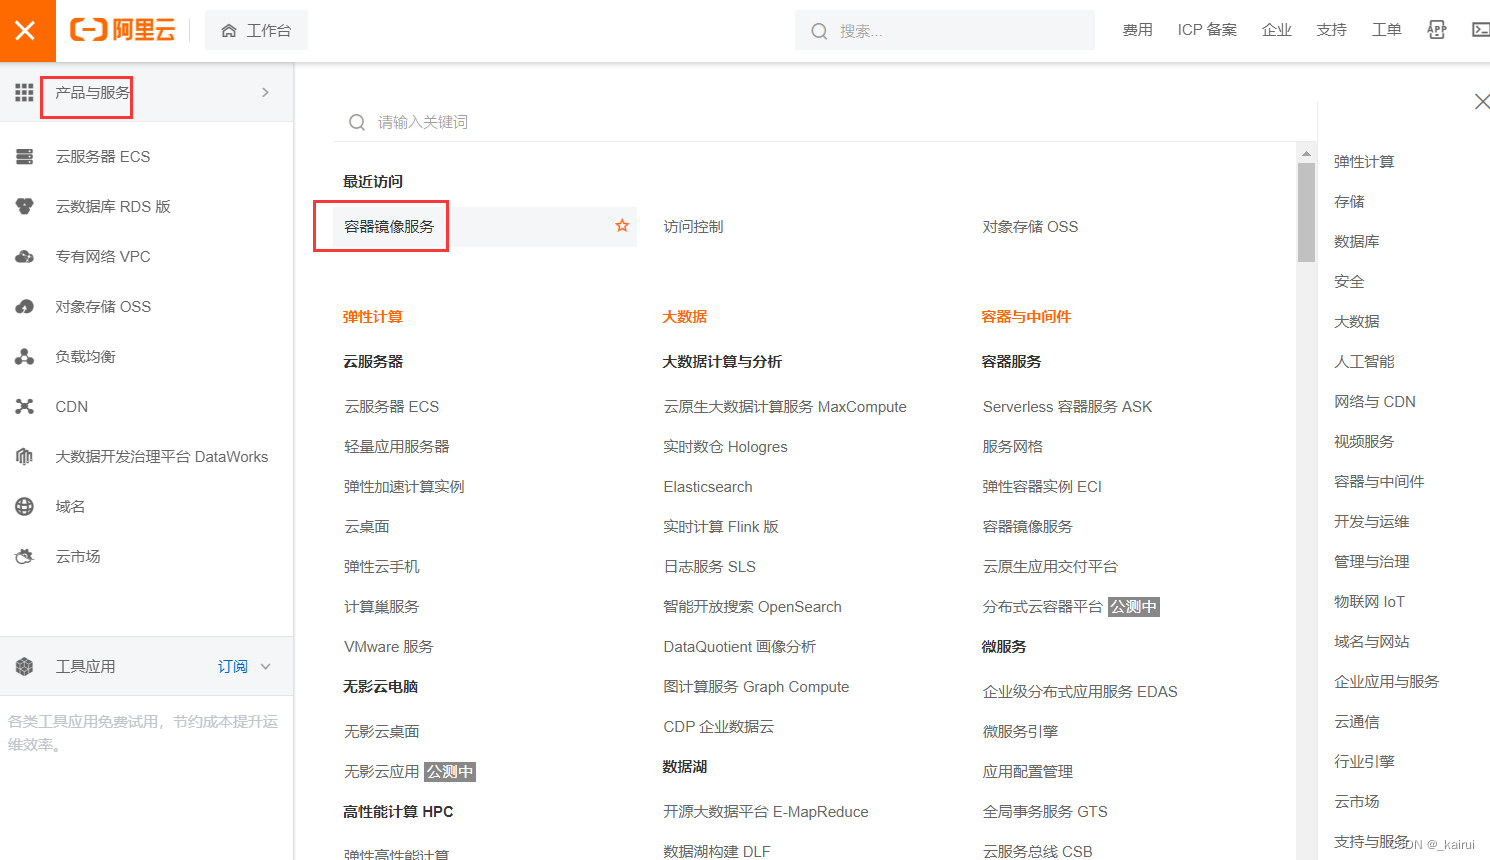Open 开源大数据平台 E-MapReduce
The width and height of the screenshot is (1490, 860).
coord(766,812)
